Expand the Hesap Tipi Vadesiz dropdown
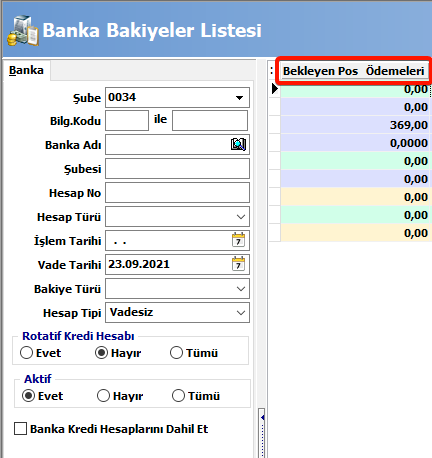The width and height of the screenshot is (432, 458). [241, 313]
